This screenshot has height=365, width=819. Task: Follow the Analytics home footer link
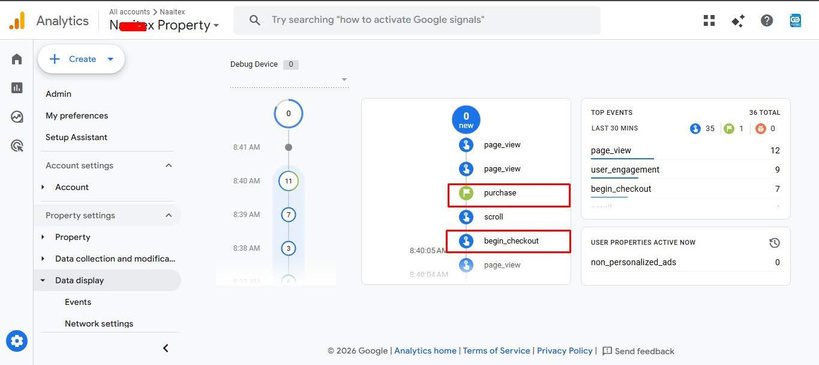pos(425,351)
